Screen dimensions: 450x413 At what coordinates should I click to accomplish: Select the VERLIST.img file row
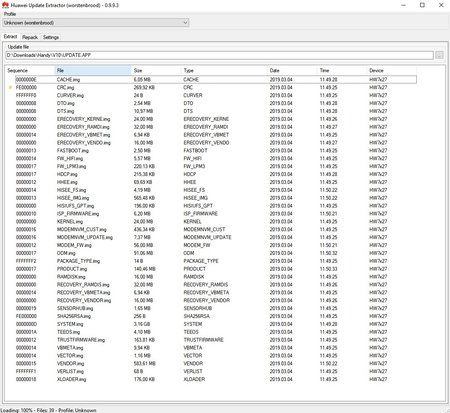(216, 371)
